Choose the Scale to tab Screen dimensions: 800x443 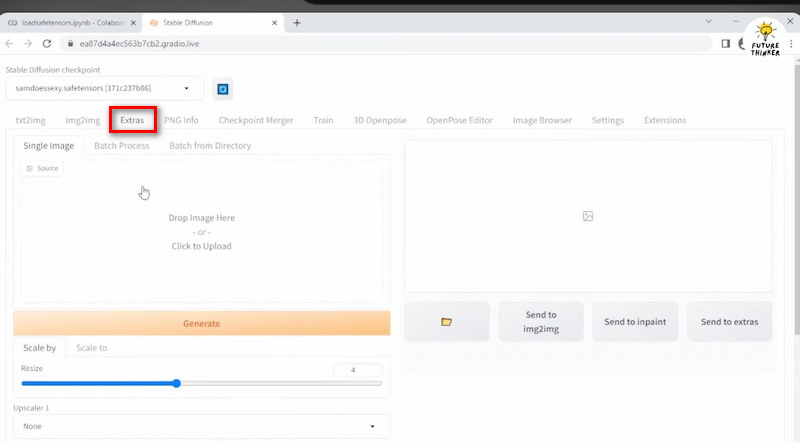coord(92,348)
